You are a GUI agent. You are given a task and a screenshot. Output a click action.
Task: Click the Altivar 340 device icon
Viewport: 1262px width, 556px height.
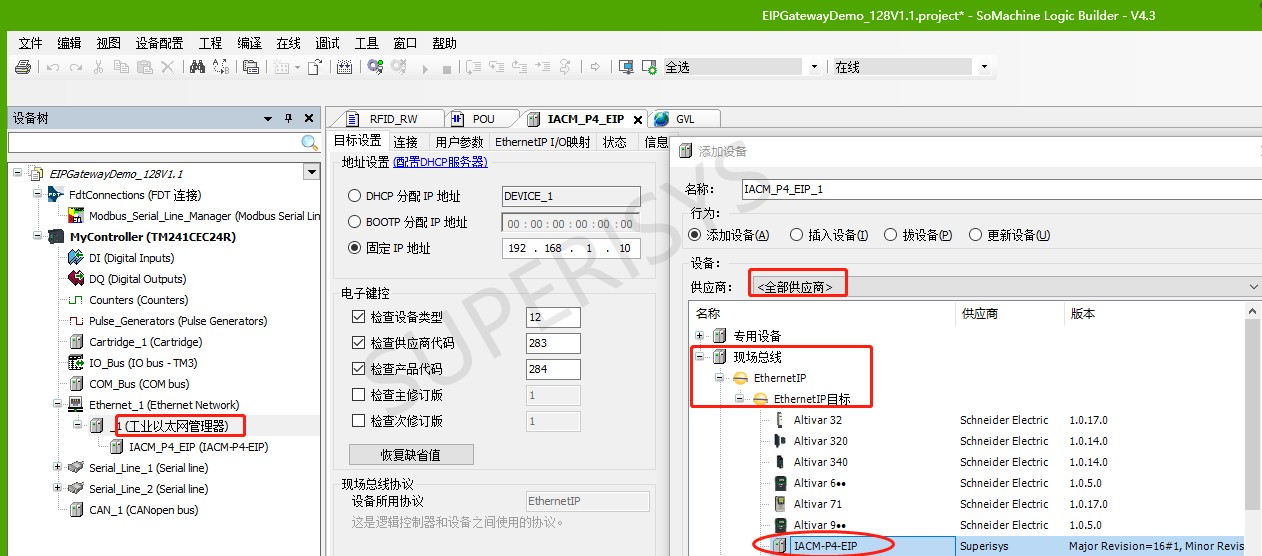click(x=780, y=462)
